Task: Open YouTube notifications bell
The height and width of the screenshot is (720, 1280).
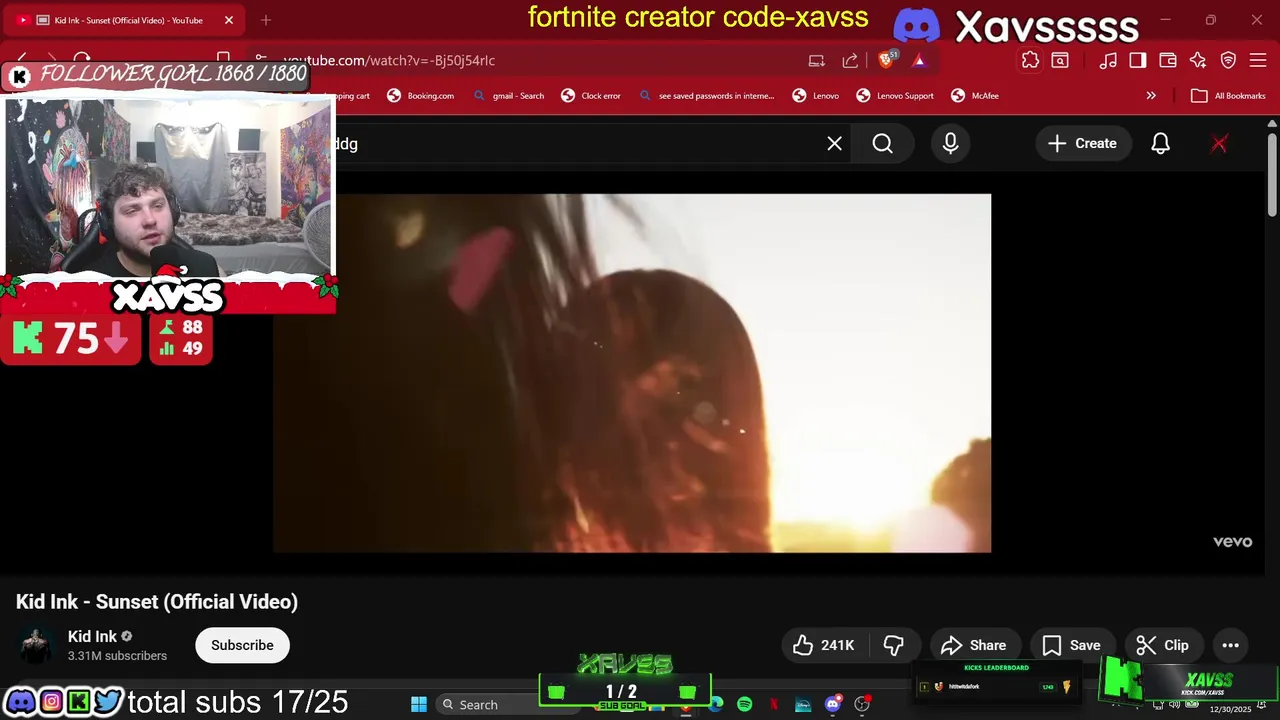Action: click(x=1160, y=144)
